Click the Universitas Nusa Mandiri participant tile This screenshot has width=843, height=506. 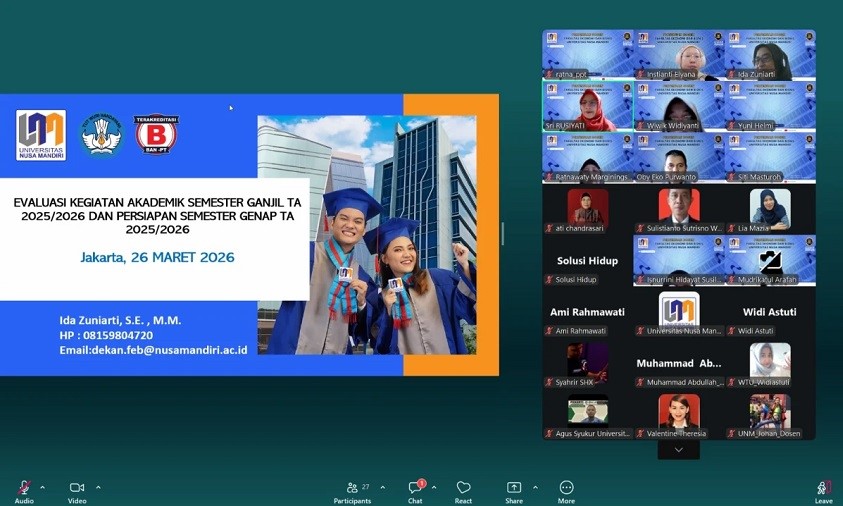point(679,312)
